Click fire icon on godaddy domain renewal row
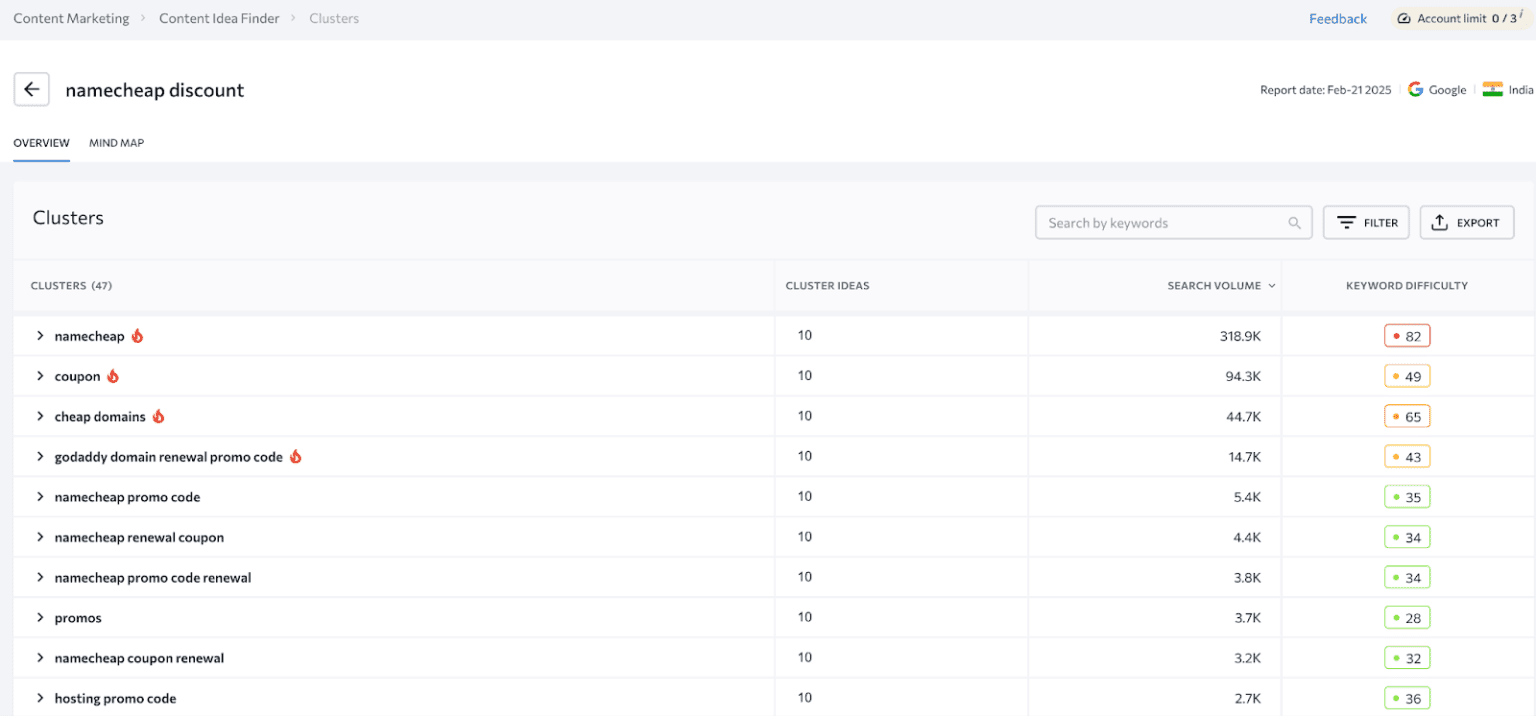 295,456
